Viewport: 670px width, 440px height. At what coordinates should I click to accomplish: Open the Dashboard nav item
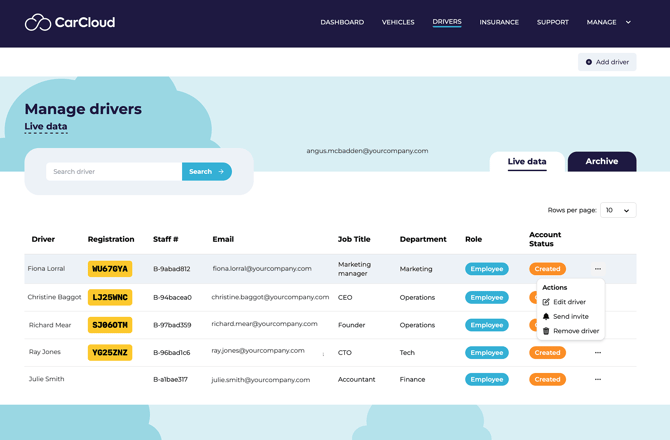[x=342, y=22]
